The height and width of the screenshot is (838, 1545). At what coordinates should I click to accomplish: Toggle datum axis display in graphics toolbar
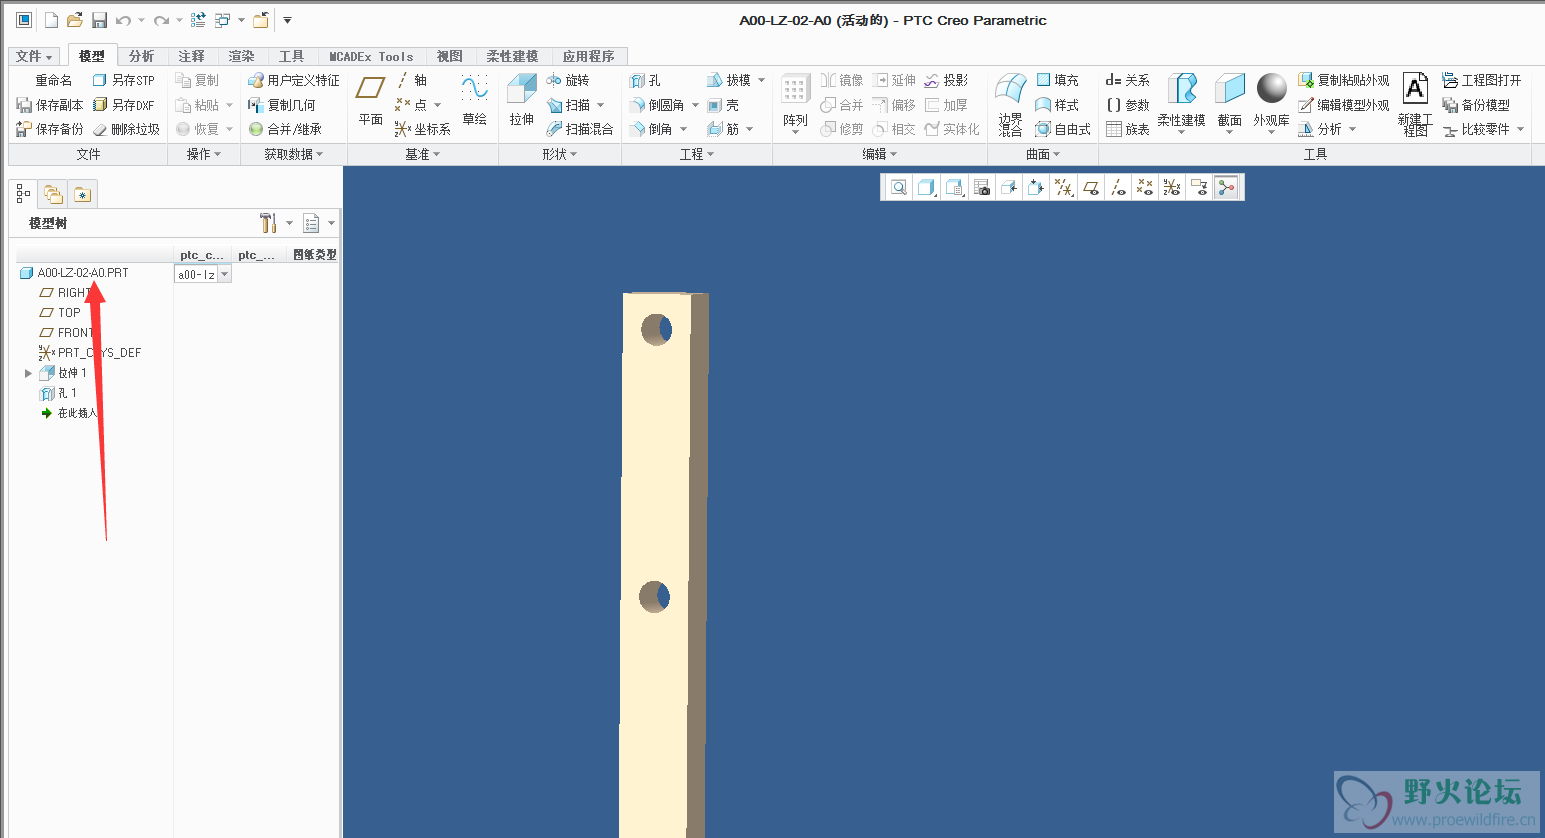click(x=1118, y=187)
